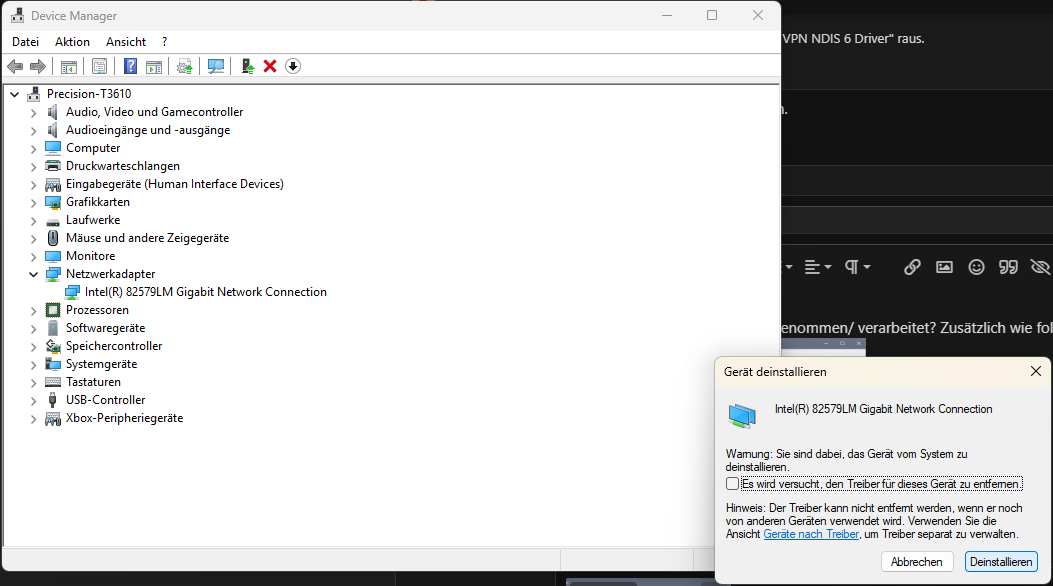Expand the Xbox-Peripheriegeräte chevron

point(34,419)
